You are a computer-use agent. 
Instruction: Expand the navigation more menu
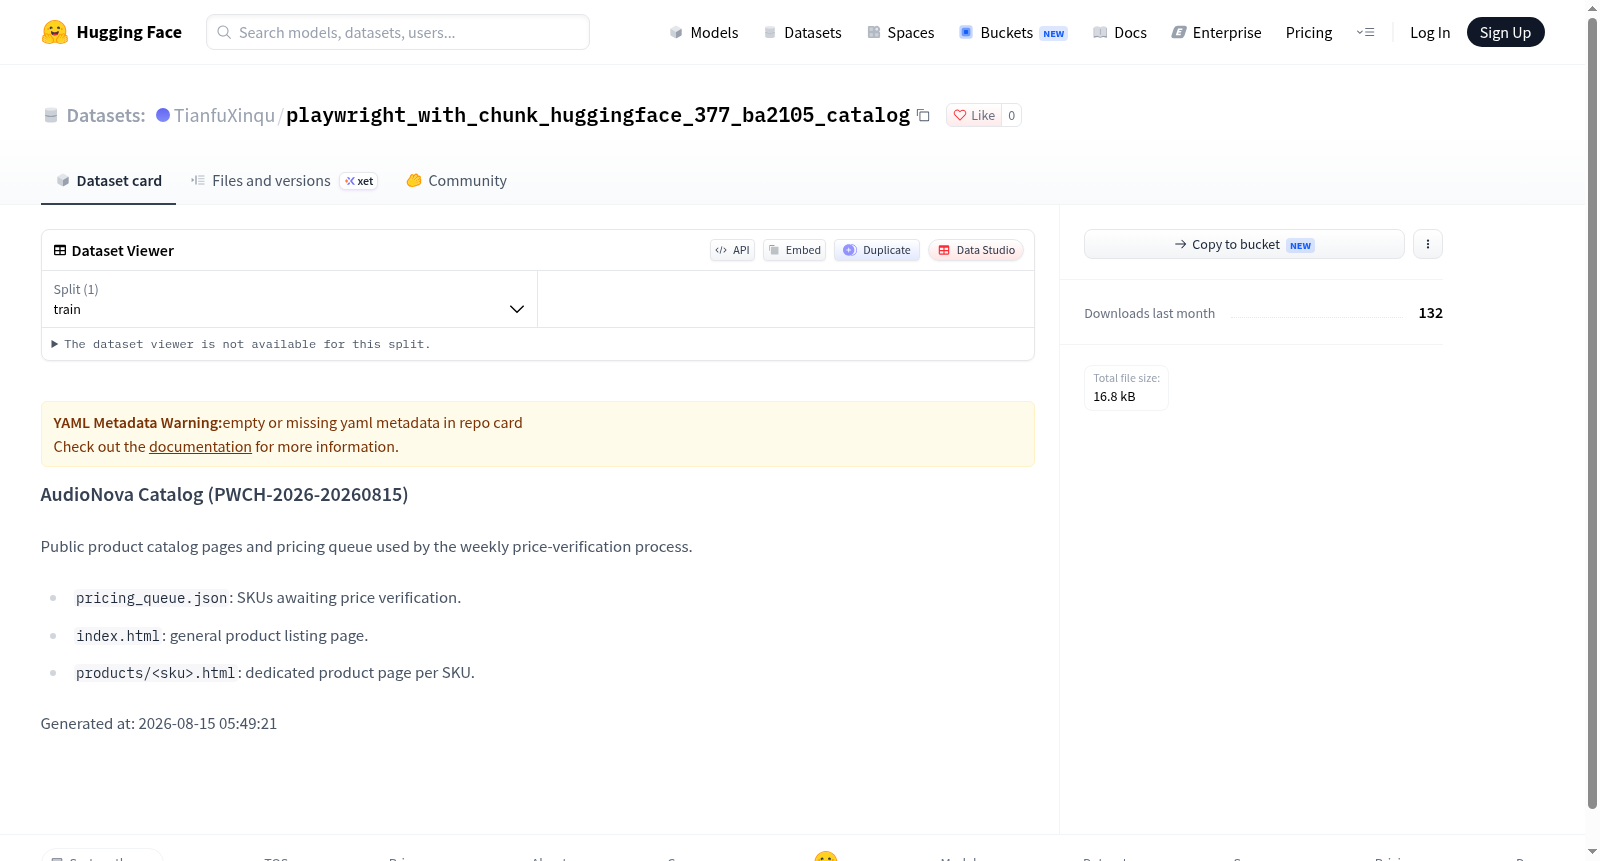(x=1365, y=32)
